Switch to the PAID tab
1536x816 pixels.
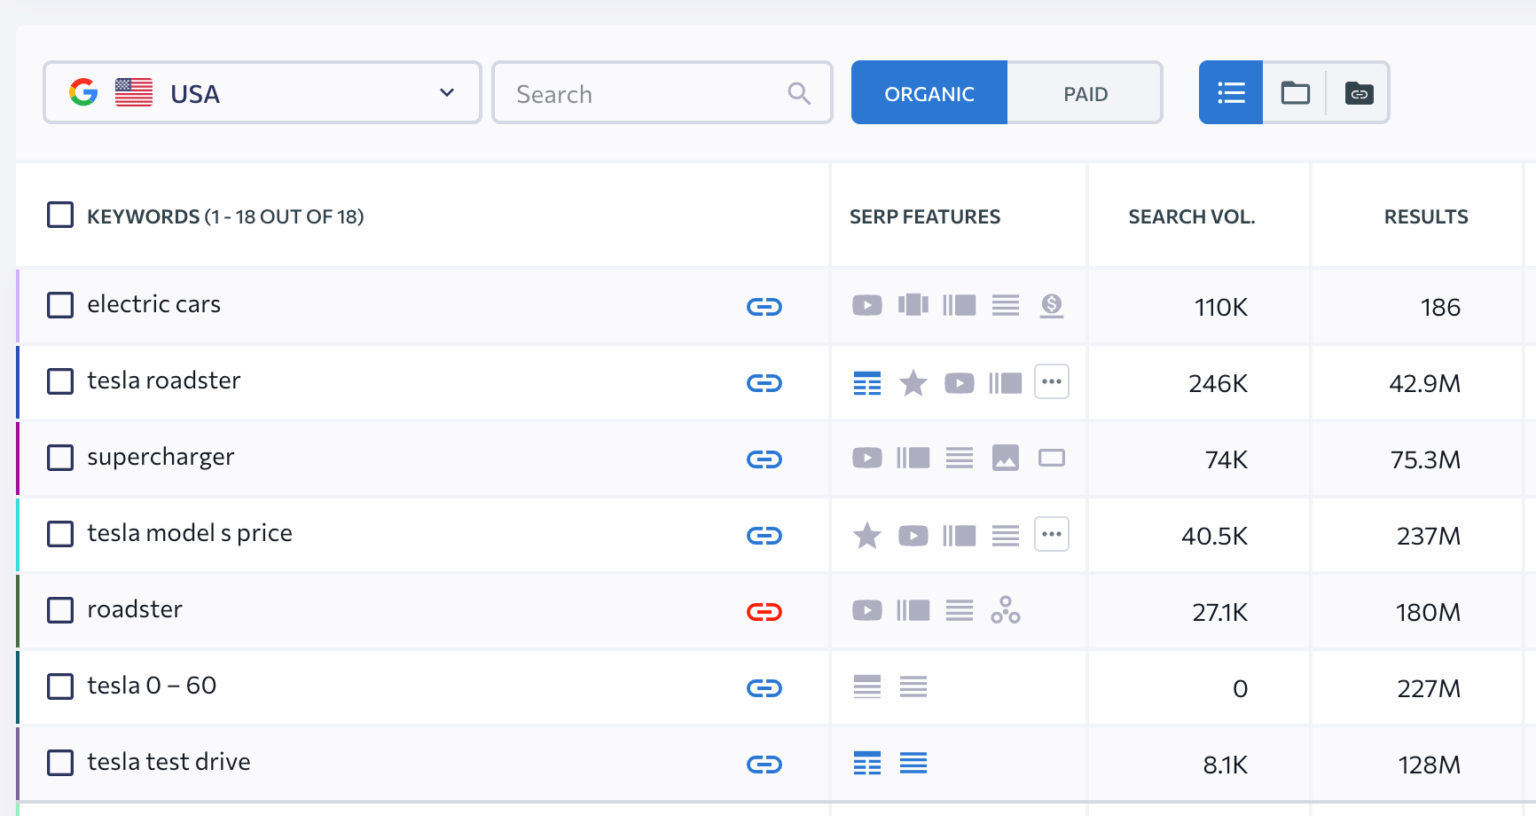click(x=1085, y=92)
